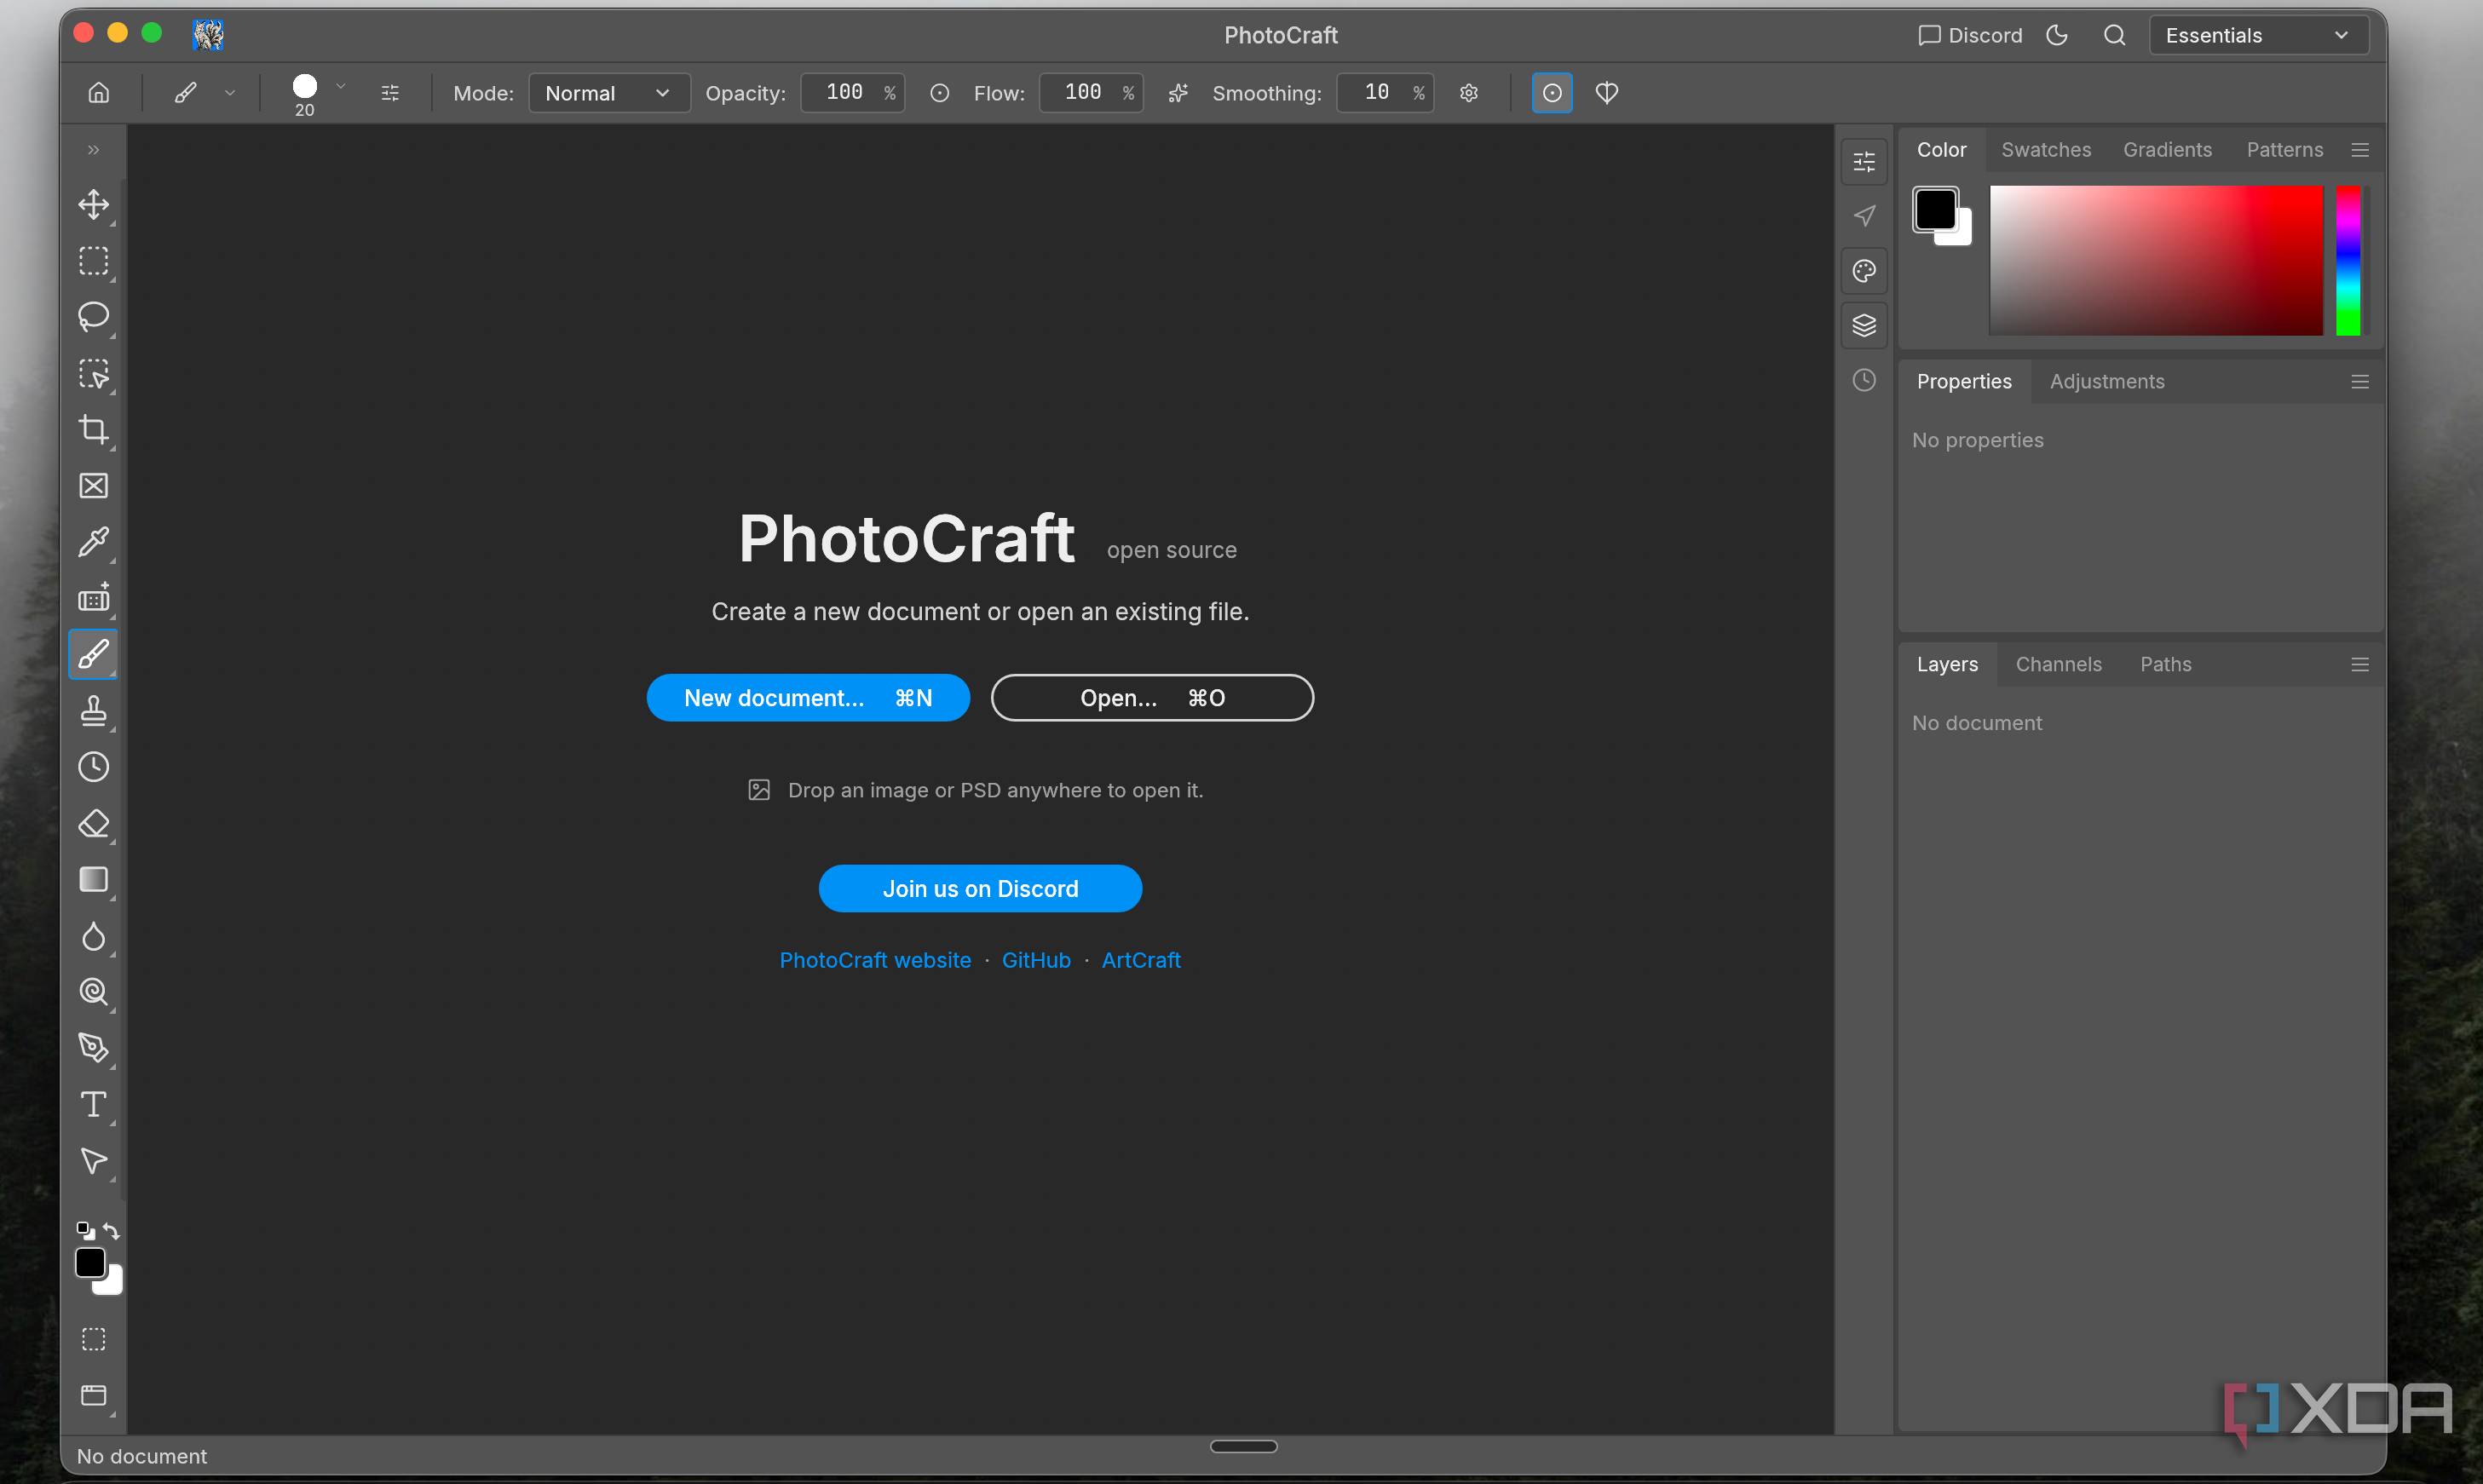This screenshot has height=1484, width=2483.
Task: Select the Clone Stamp tool
Action: (94, 711)
